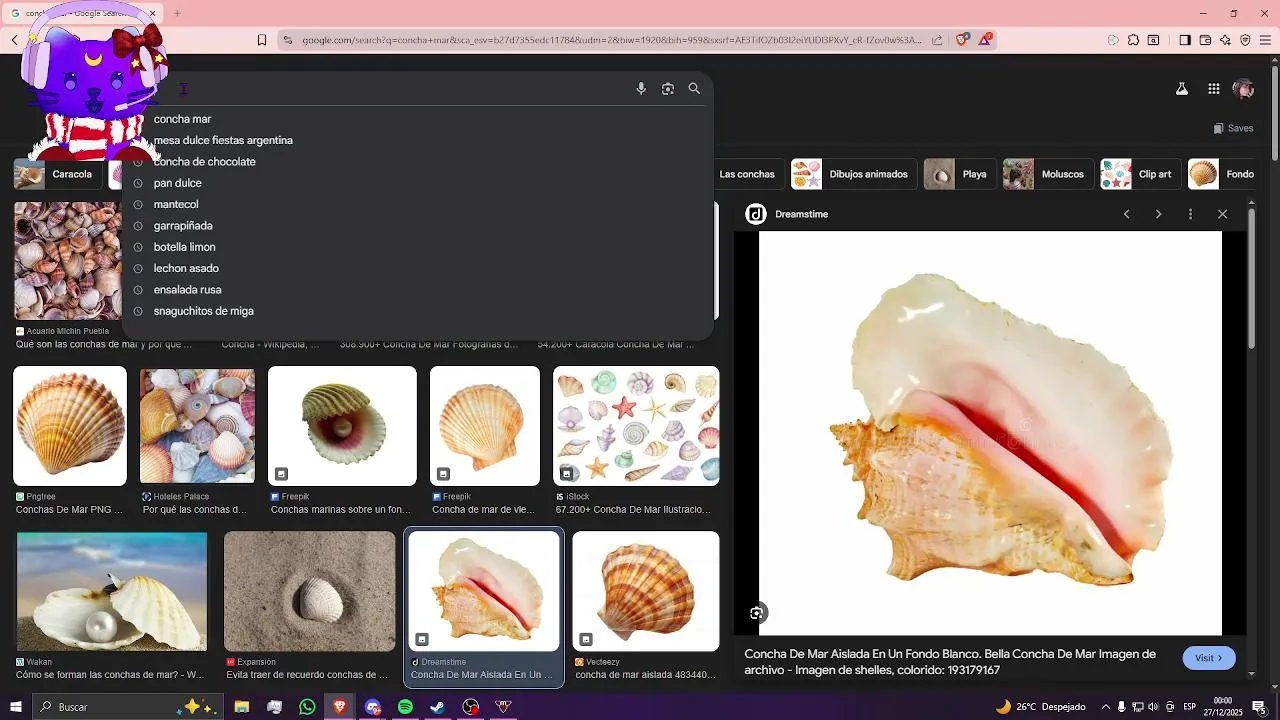Viewport: 1280px width, 720px height.
Task: Search inside image with Lens overlay
Action: [757, 613]
